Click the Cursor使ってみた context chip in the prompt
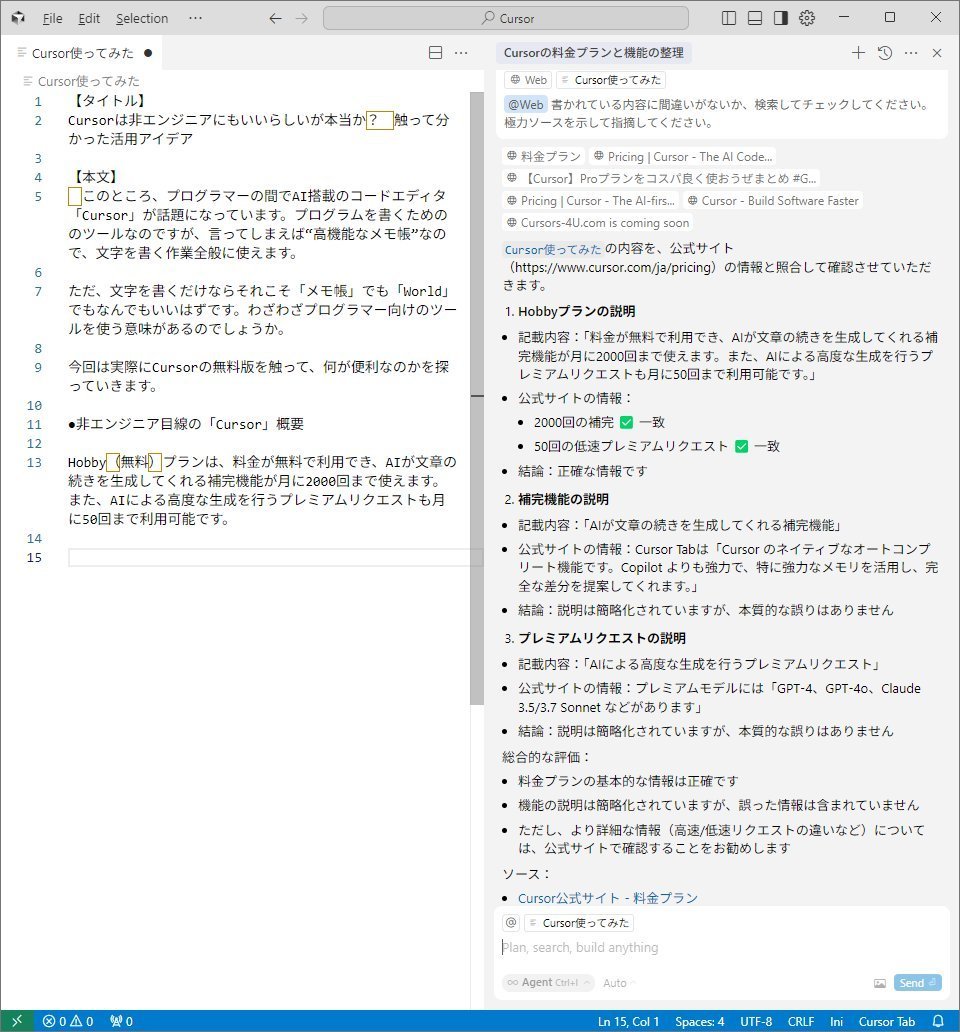 pos(611,80)
